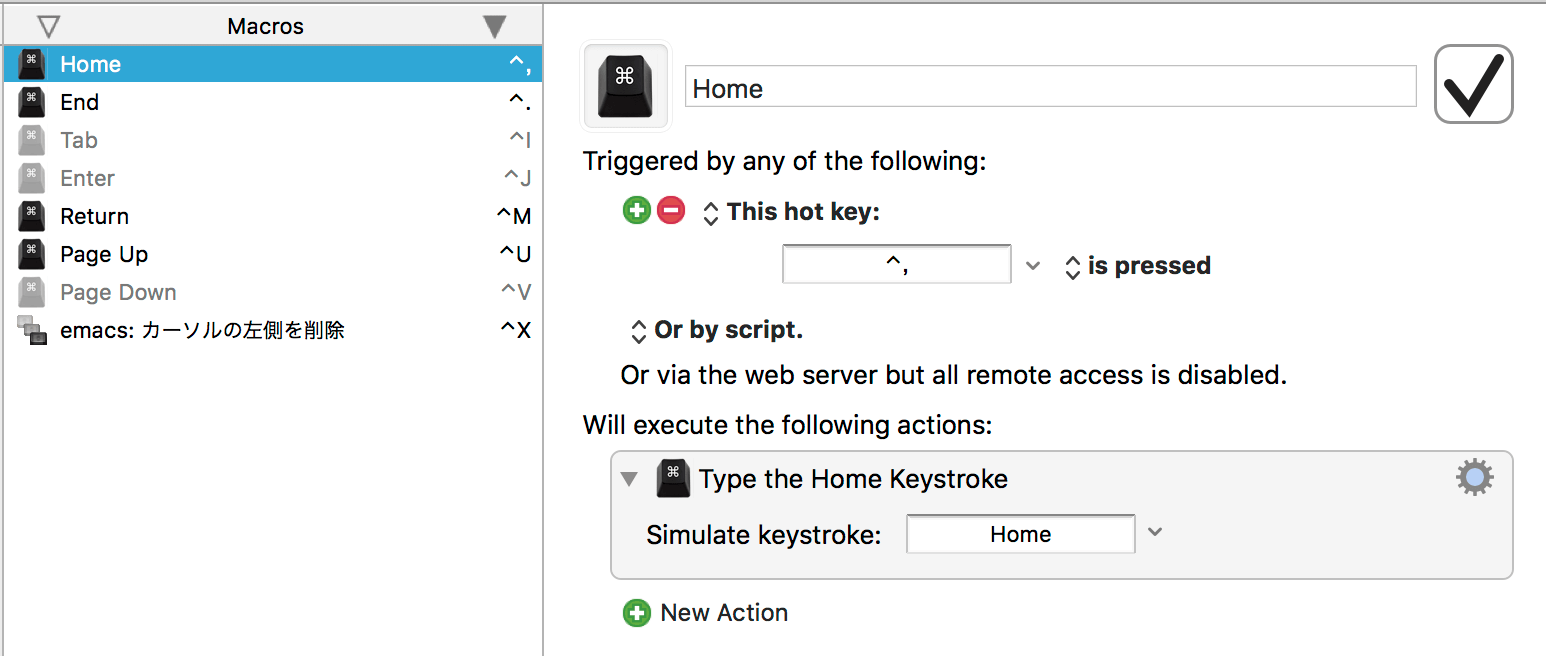Change the 'is pressed' trigger option
The width and height of the screenshot is (1546, 656).
(x=1138, y=266)
